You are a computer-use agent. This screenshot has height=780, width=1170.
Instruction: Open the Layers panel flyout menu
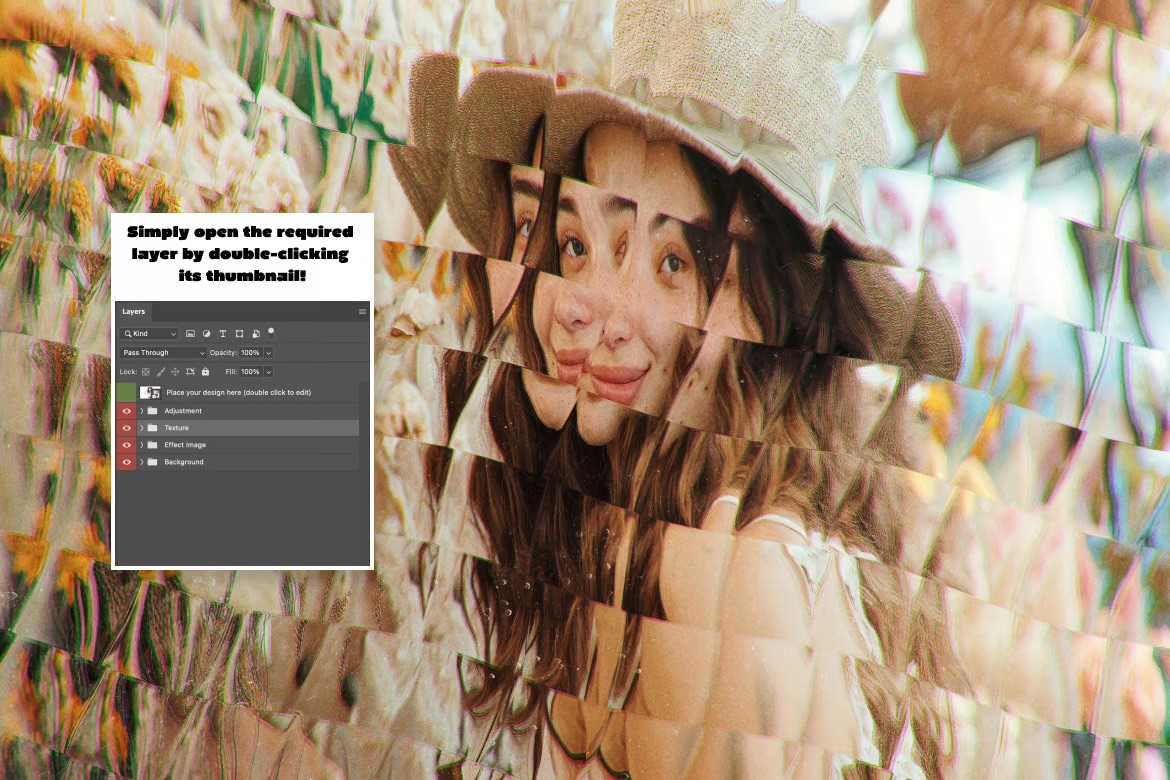tap(362, 311)
